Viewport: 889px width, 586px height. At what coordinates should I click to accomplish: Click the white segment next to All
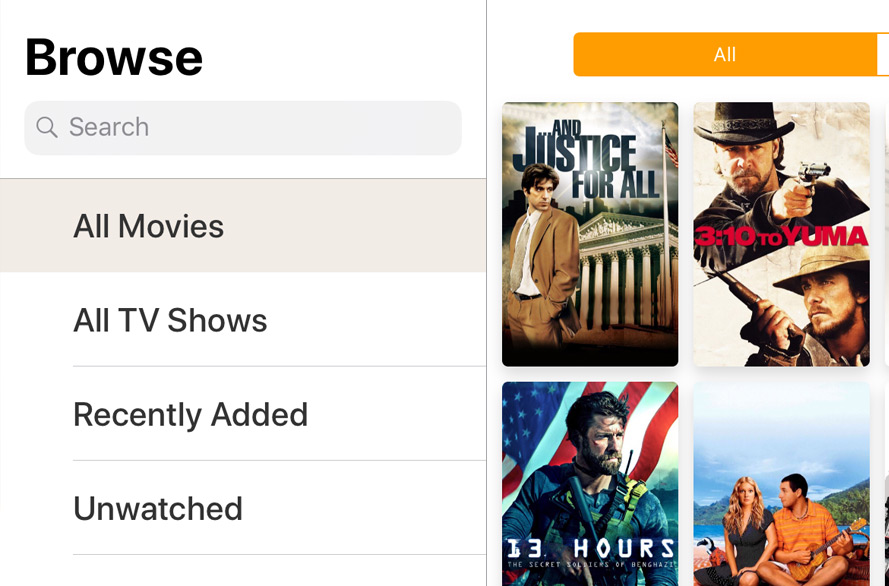click(x=883, y=54)
